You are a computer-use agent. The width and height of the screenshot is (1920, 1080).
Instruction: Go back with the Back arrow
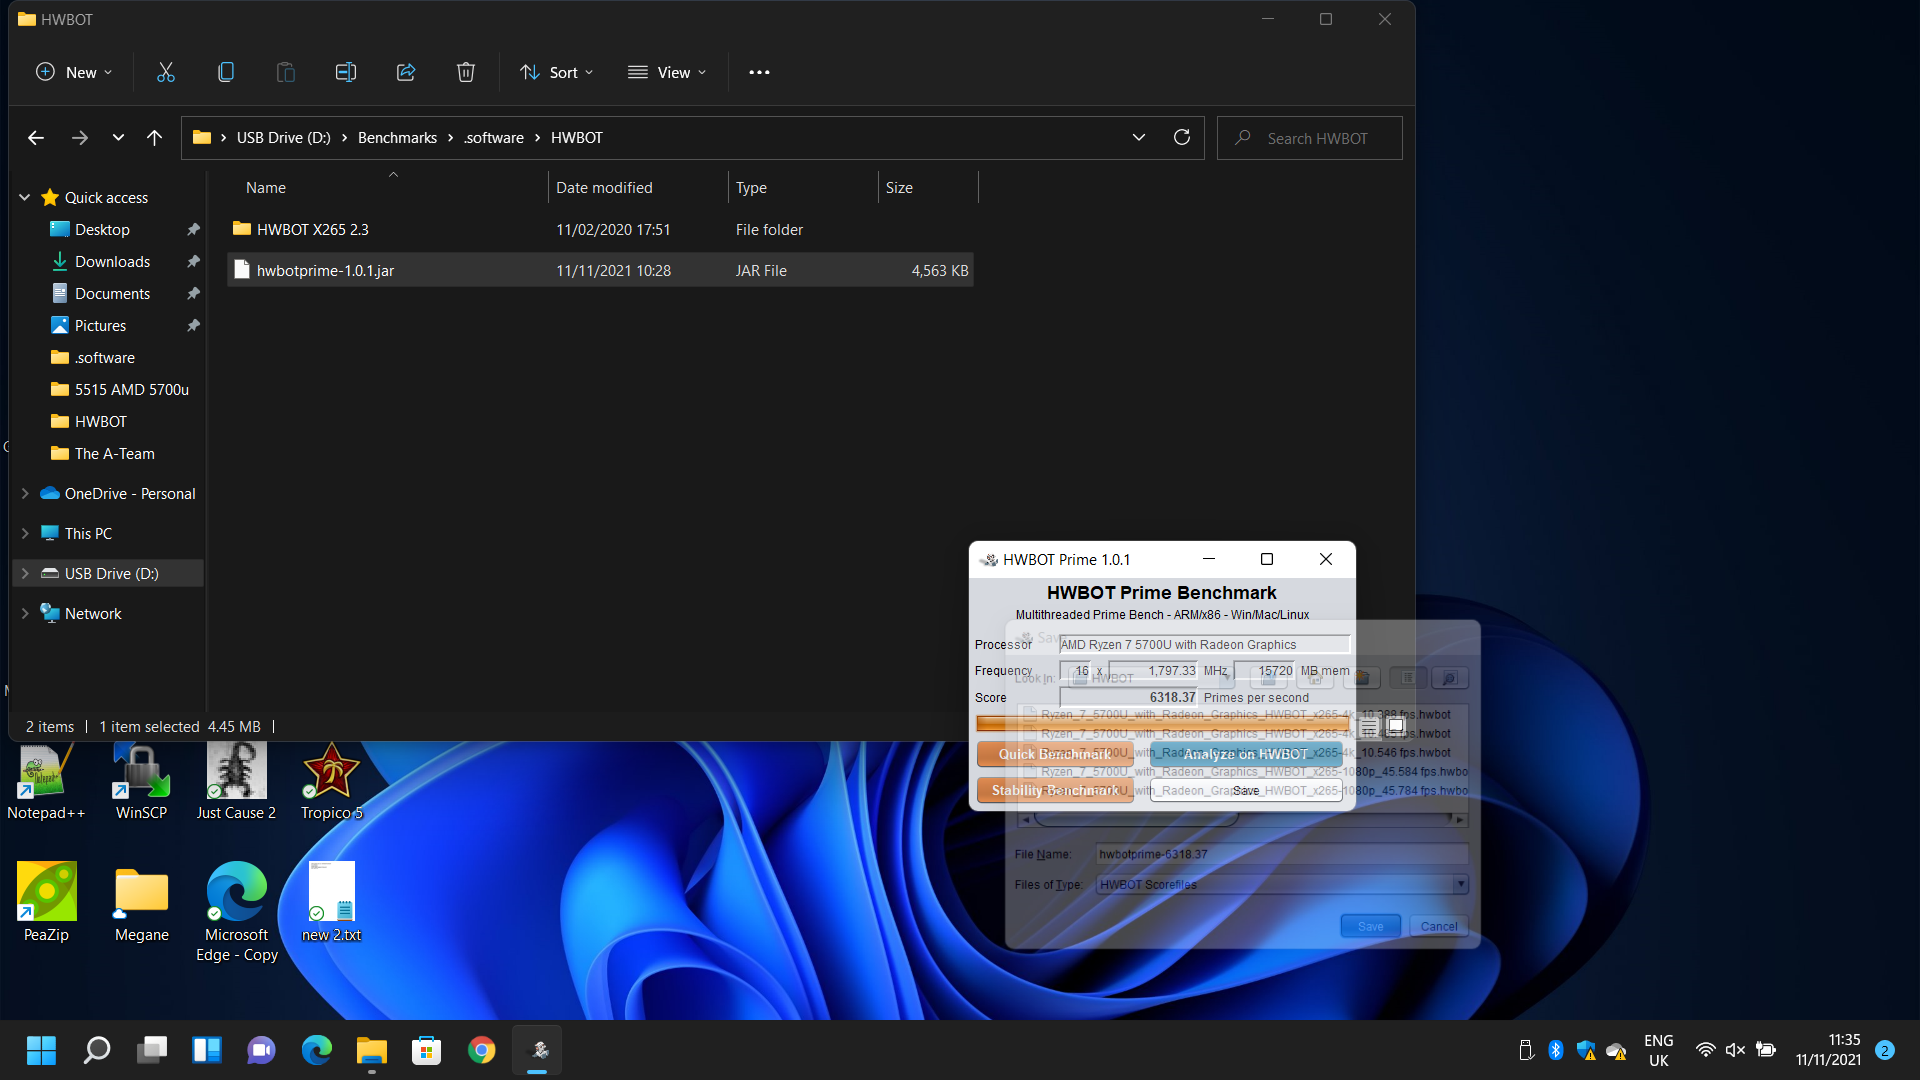(36, 138)
